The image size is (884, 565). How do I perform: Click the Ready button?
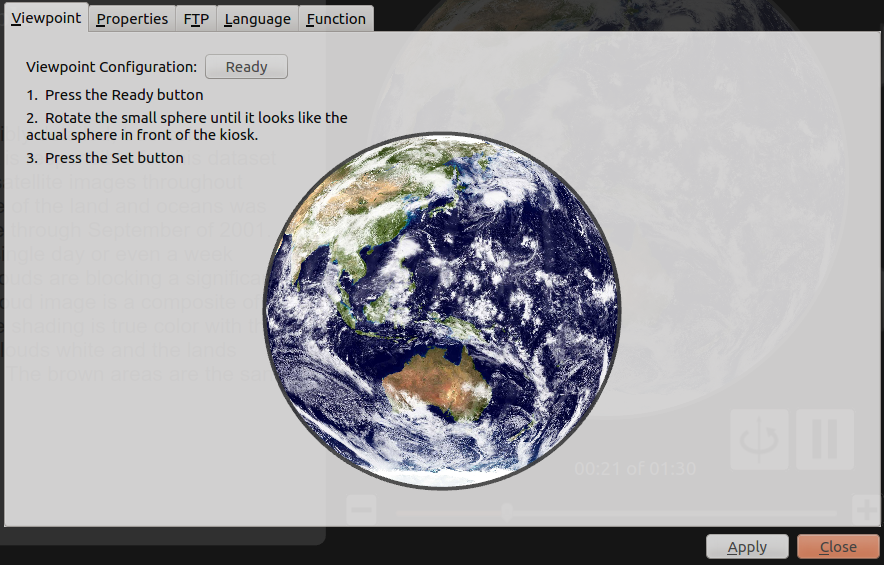pyautogui.click(x=246, y=67)
